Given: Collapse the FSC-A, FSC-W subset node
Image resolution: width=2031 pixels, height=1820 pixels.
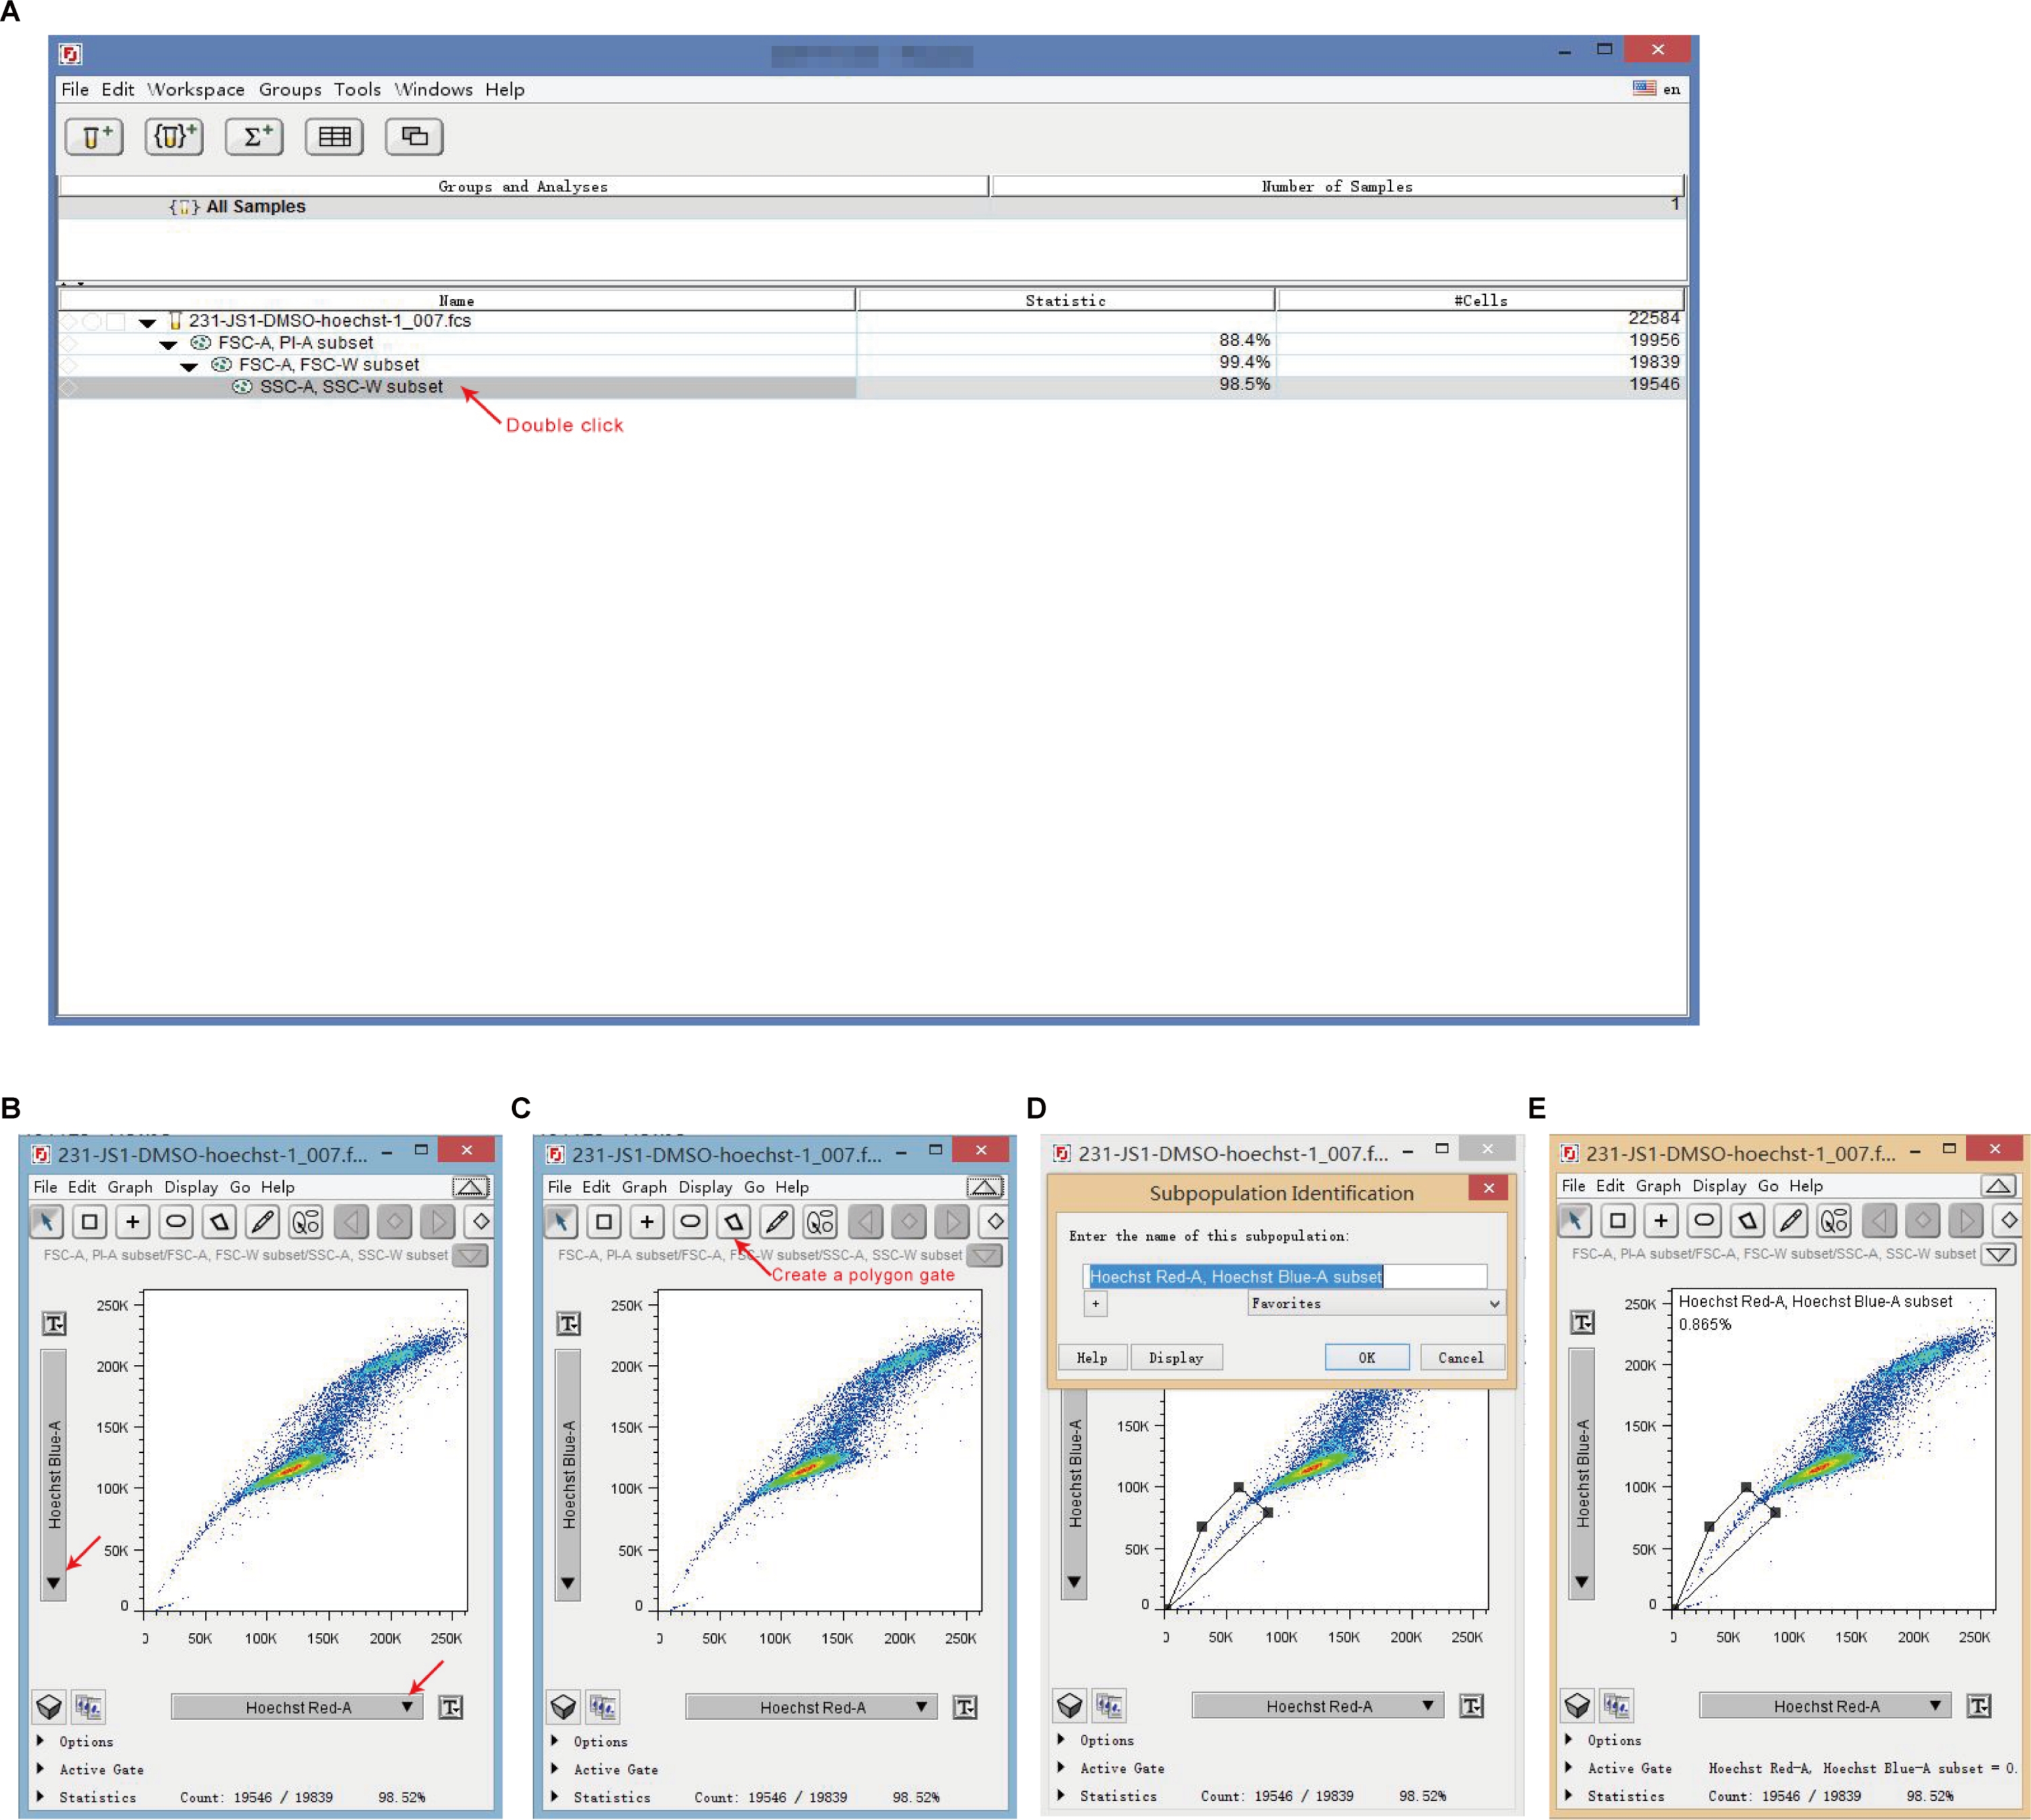Looking at the screenshot, I should tap(188, 367).
